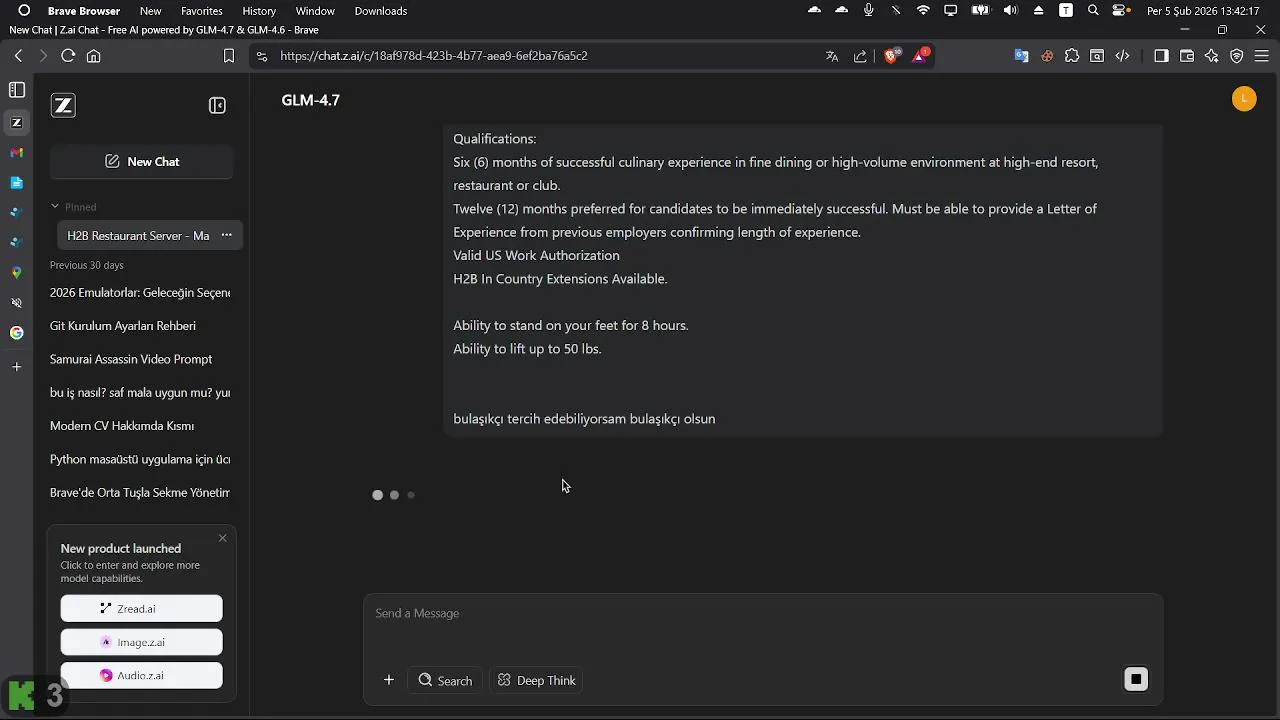Open chat 'Brave'de Orta Tuşla Sekme Yönetim'
Screen dimensions: 1280x720
(140, 492)
